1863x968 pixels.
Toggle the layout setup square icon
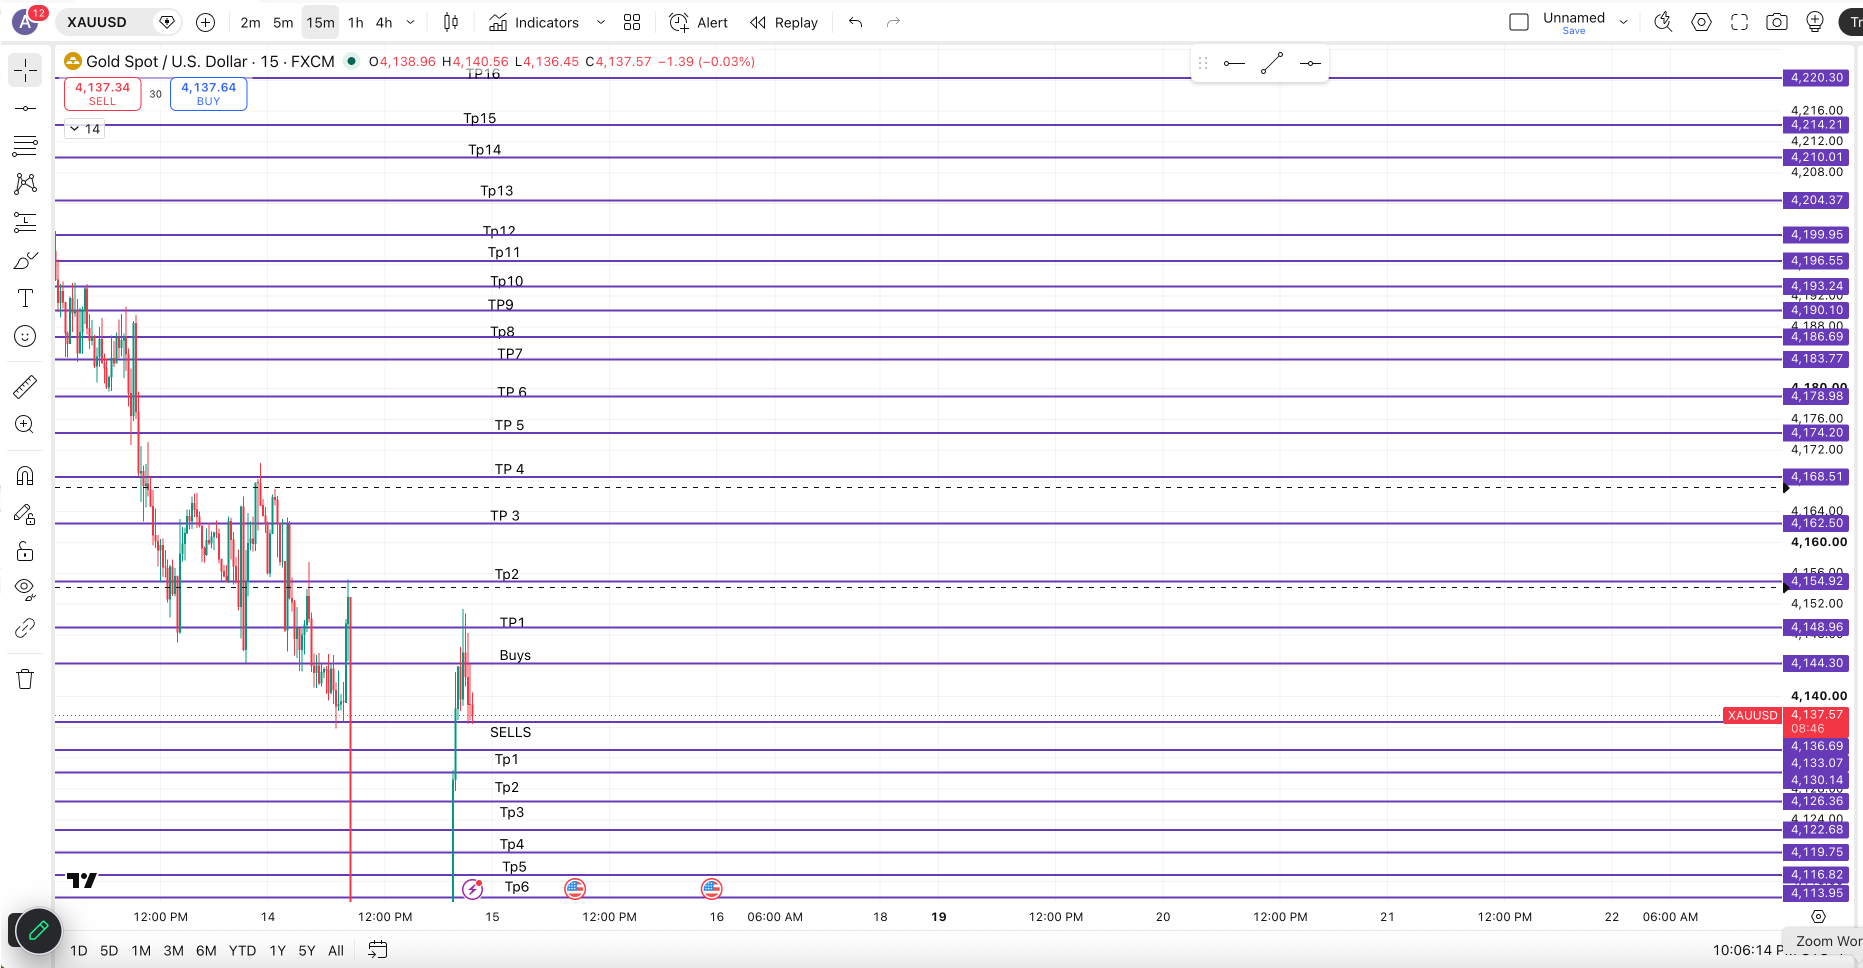pos(1519,22)
